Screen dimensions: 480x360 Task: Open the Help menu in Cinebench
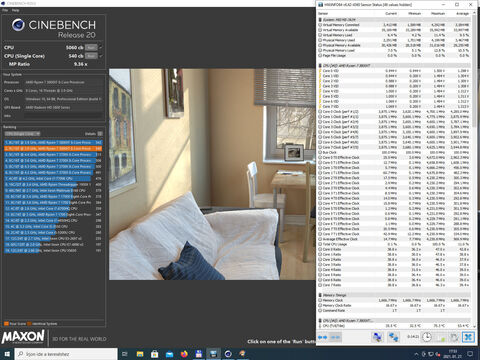point(16,10)
